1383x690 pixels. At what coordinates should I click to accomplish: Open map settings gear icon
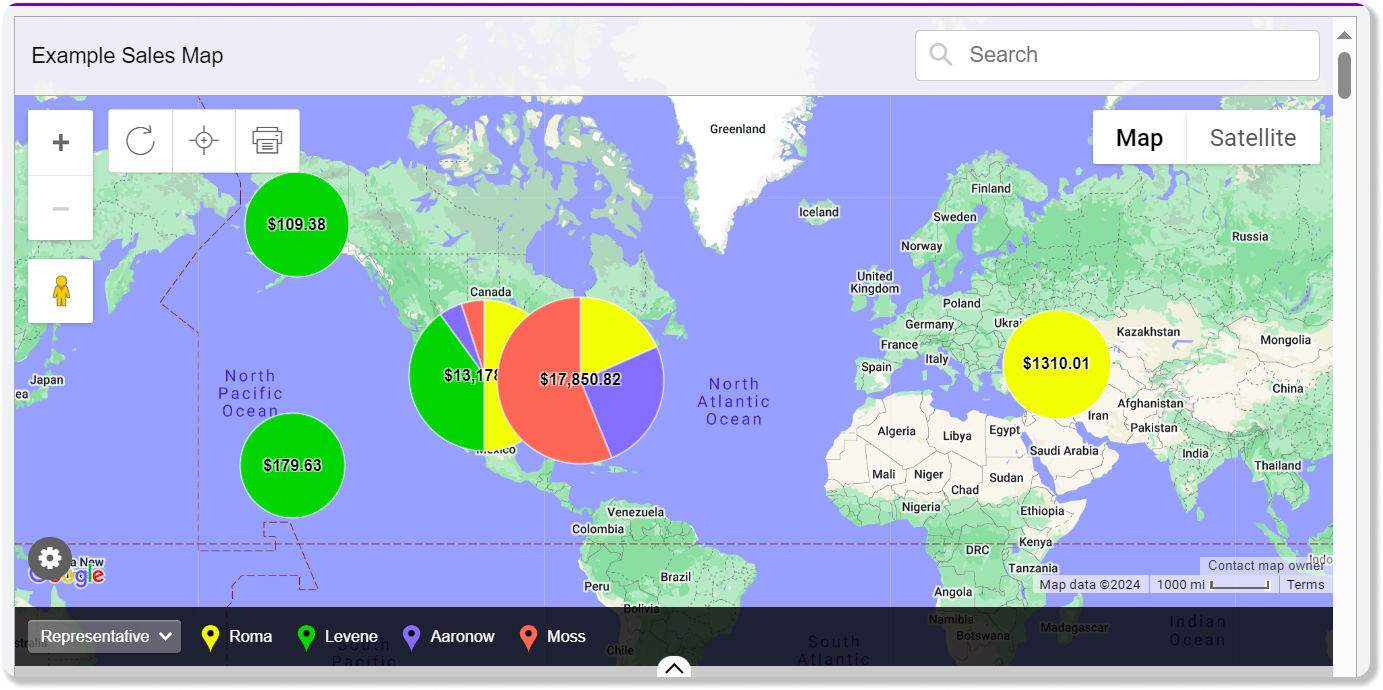[x=50, y=558]
